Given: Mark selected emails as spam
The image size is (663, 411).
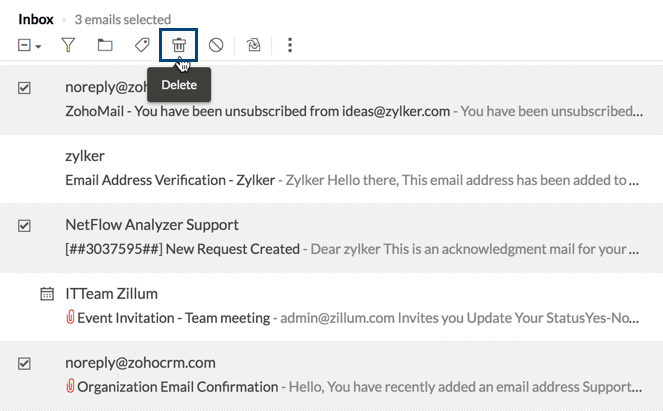Looking at the screenshot, I should click(x=216, y=45).
